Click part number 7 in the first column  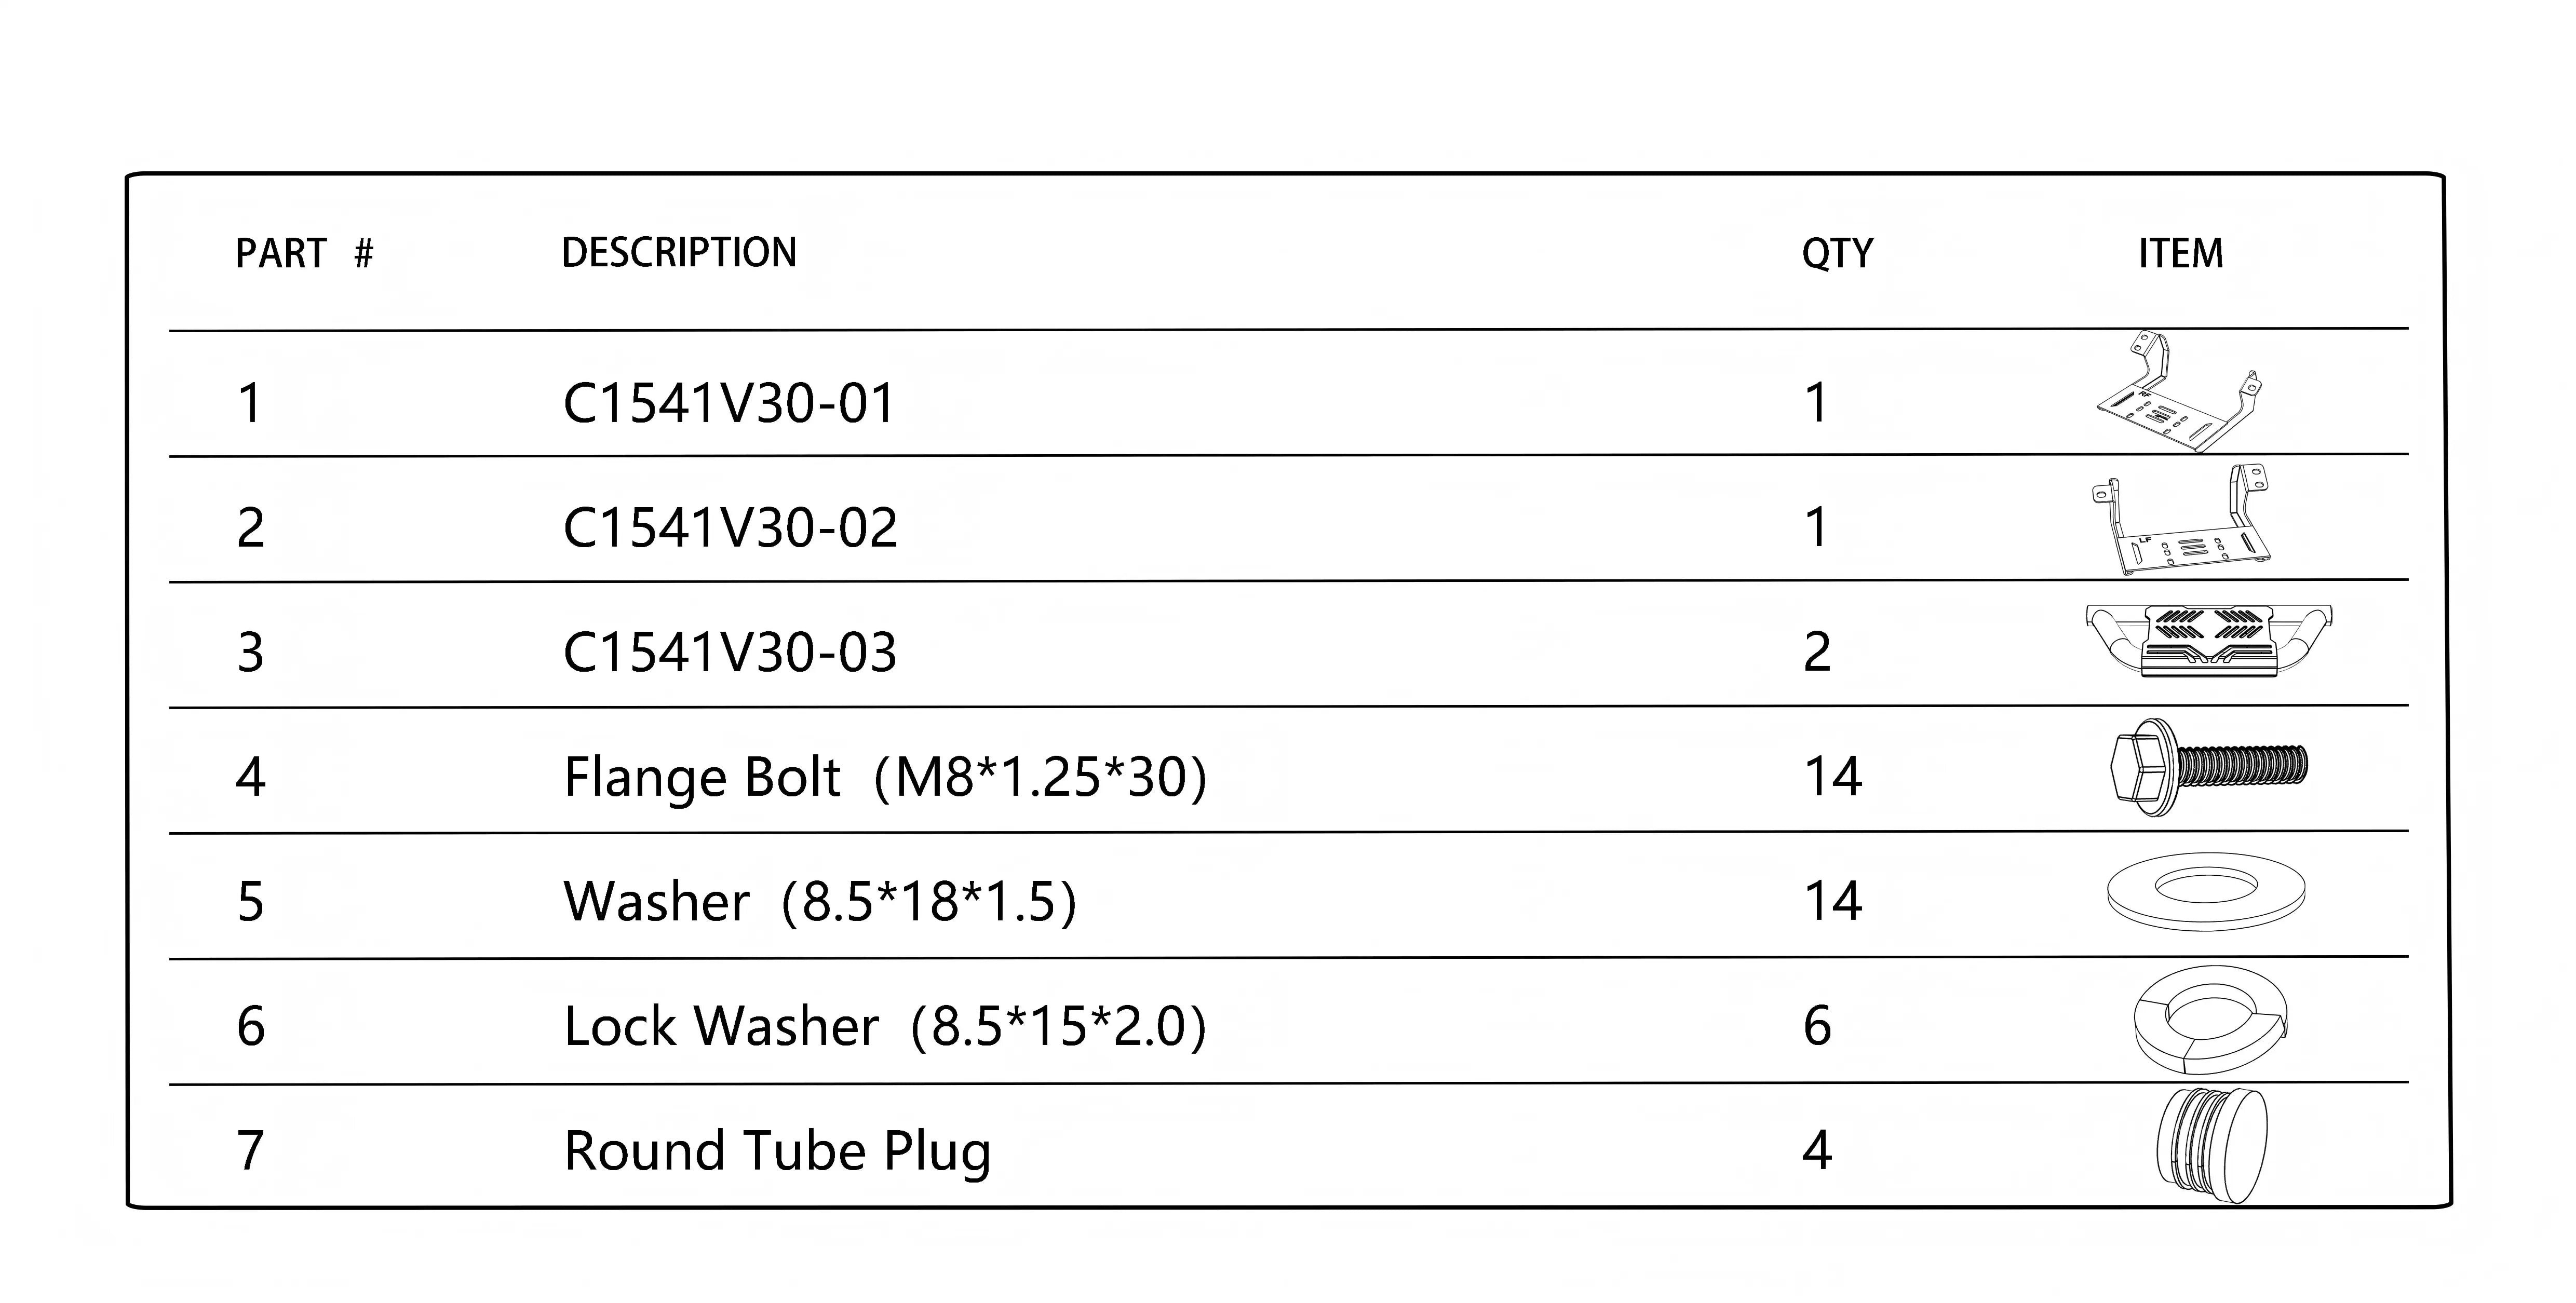point(250,1151)
